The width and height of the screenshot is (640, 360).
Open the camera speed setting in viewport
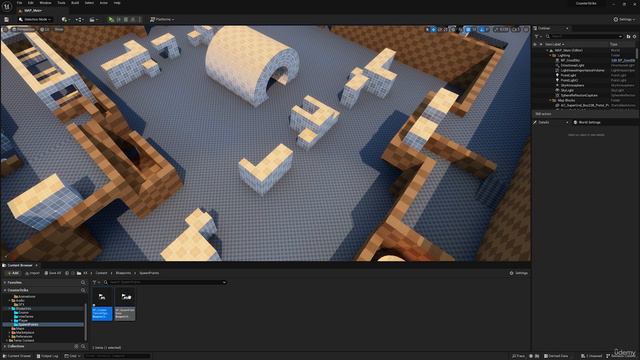516,29
